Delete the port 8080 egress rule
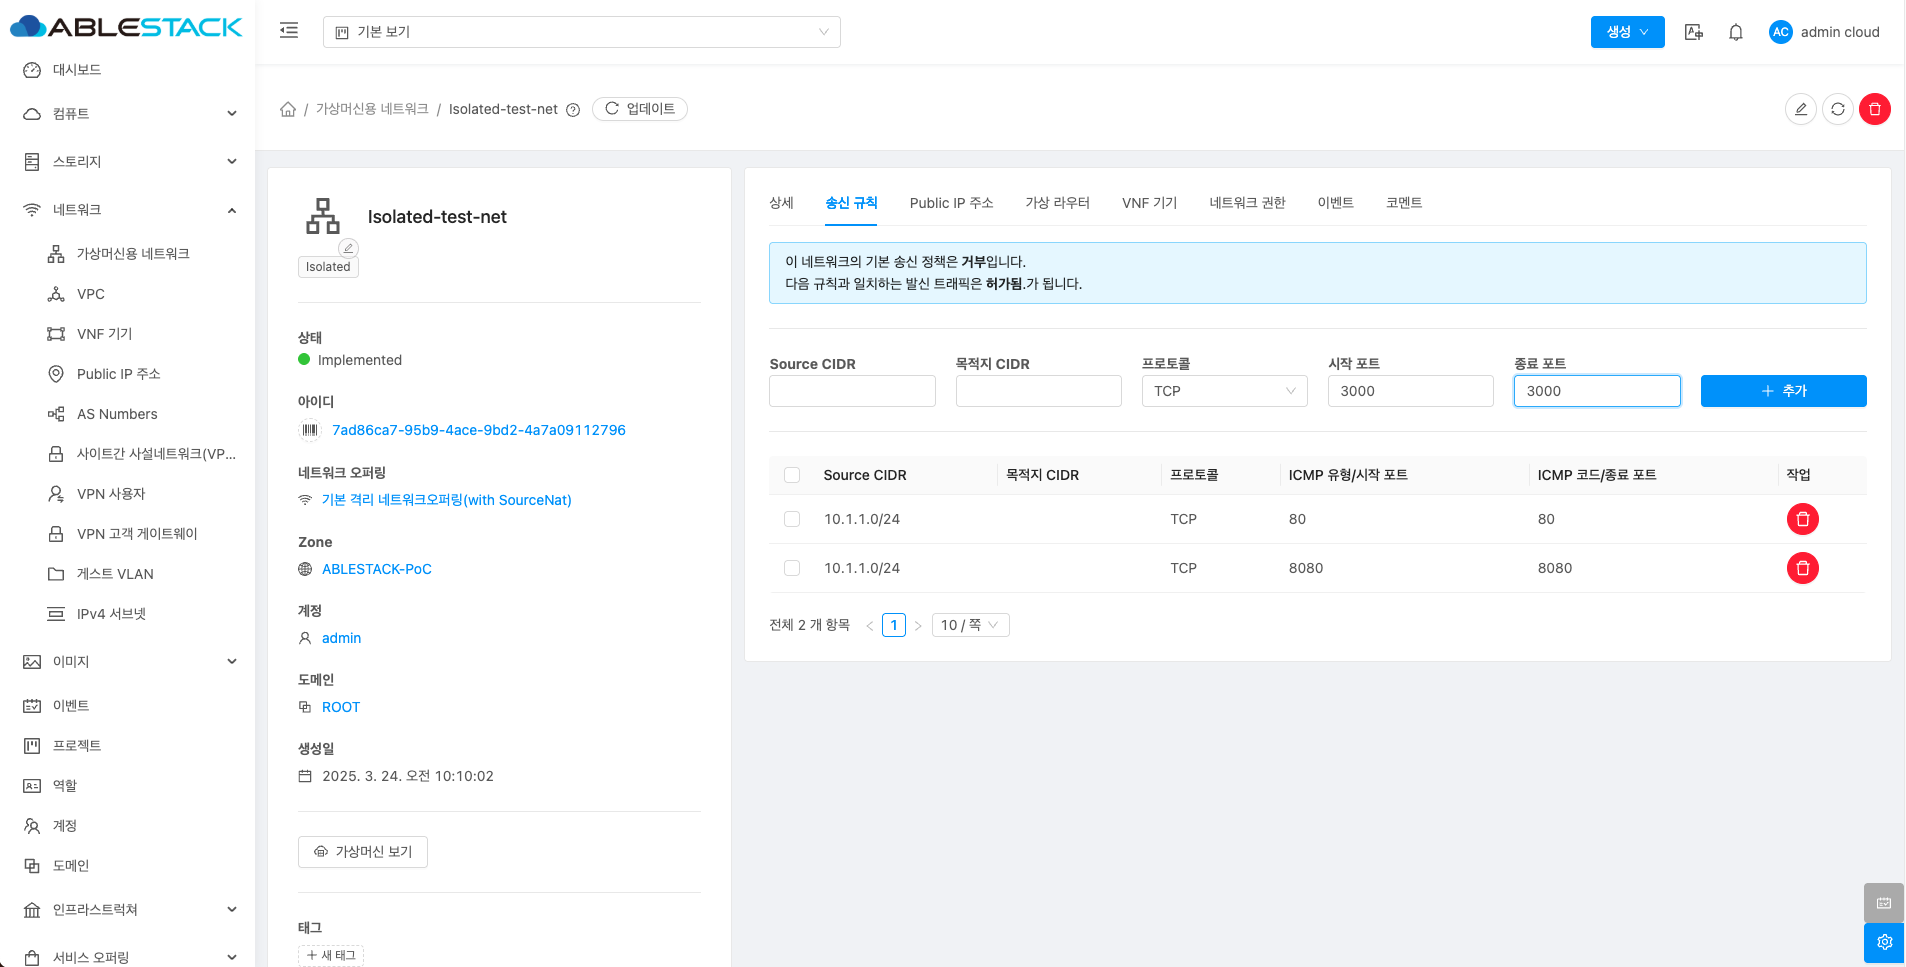 pos(1802,568)
